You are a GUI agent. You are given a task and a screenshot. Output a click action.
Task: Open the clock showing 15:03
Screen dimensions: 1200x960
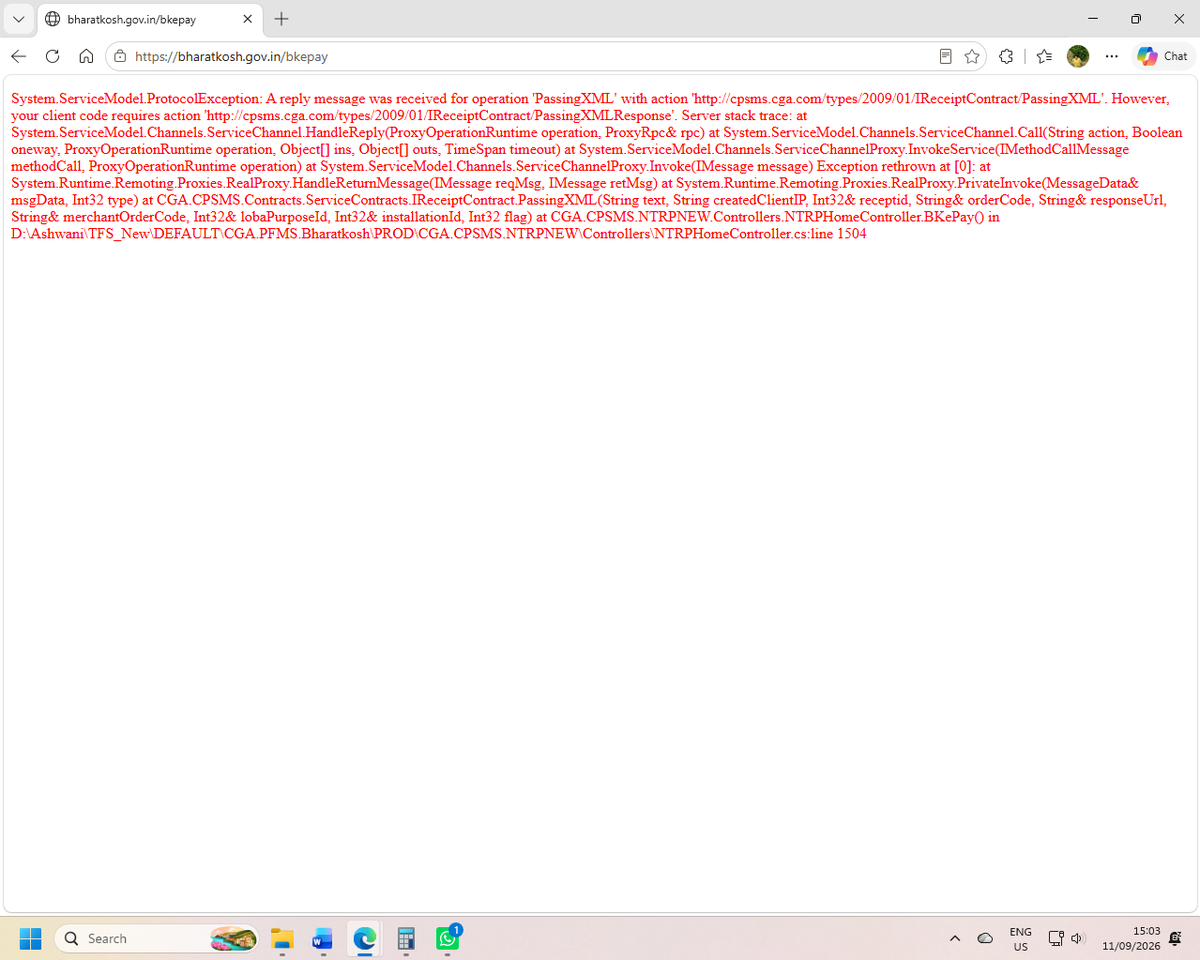(1131, 938)
